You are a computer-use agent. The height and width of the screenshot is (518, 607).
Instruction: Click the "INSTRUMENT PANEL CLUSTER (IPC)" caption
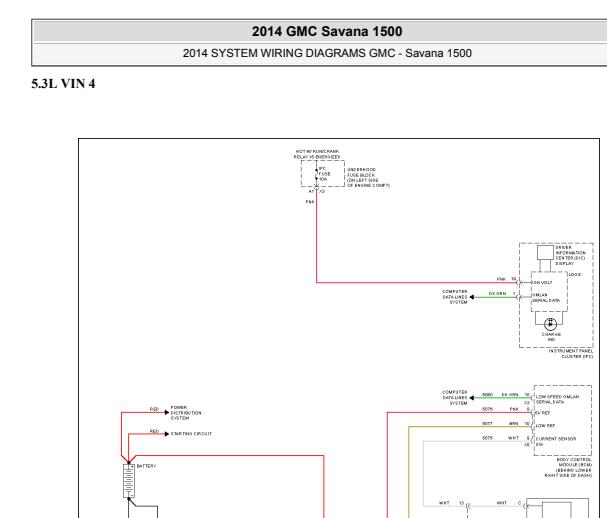571,353
